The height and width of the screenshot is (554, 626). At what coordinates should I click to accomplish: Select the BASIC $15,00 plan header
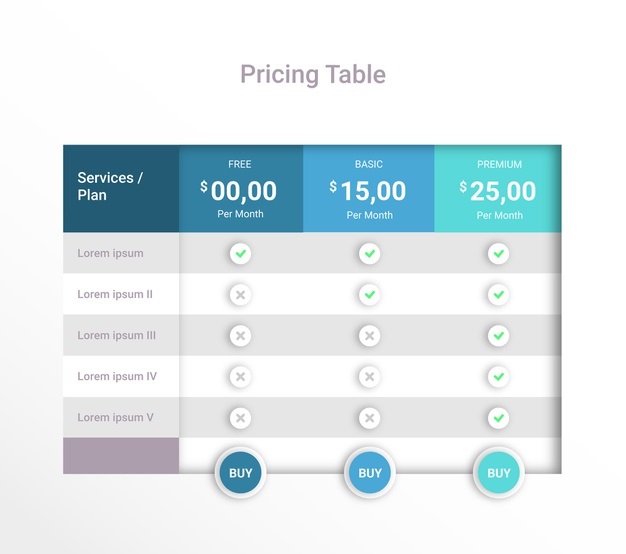(x=369, y=189)
